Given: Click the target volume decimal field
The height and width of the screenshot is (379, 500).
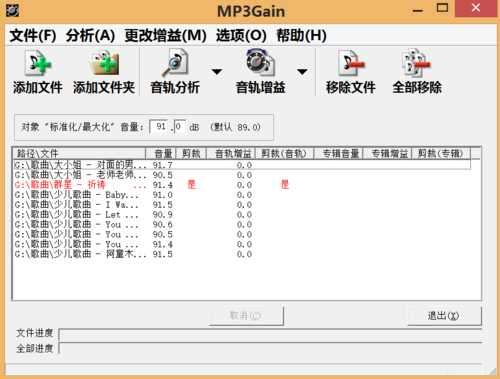Looking at the screenshot, I should (179, 127).
